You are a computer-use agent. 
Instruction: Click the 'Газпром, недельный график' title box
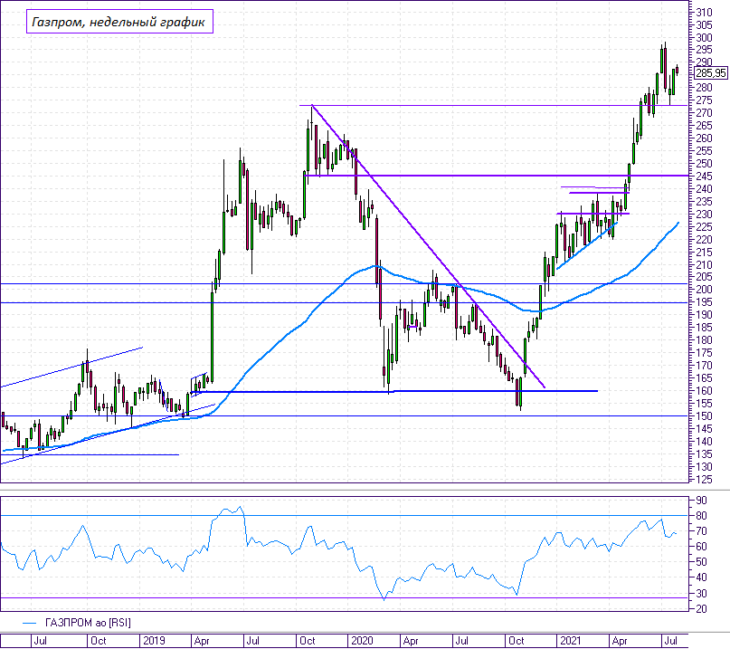pos(120,21)
